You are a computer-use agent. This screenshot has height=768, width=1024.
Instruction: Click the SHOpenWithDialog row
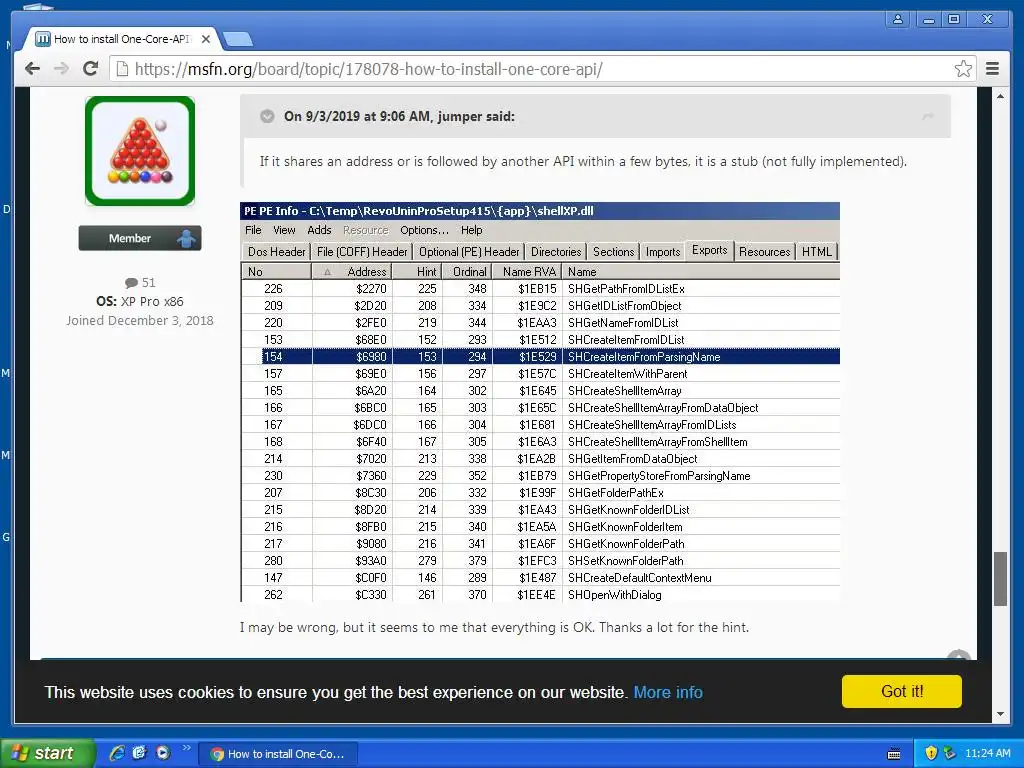pyautogui.click(x=540, y=594)
